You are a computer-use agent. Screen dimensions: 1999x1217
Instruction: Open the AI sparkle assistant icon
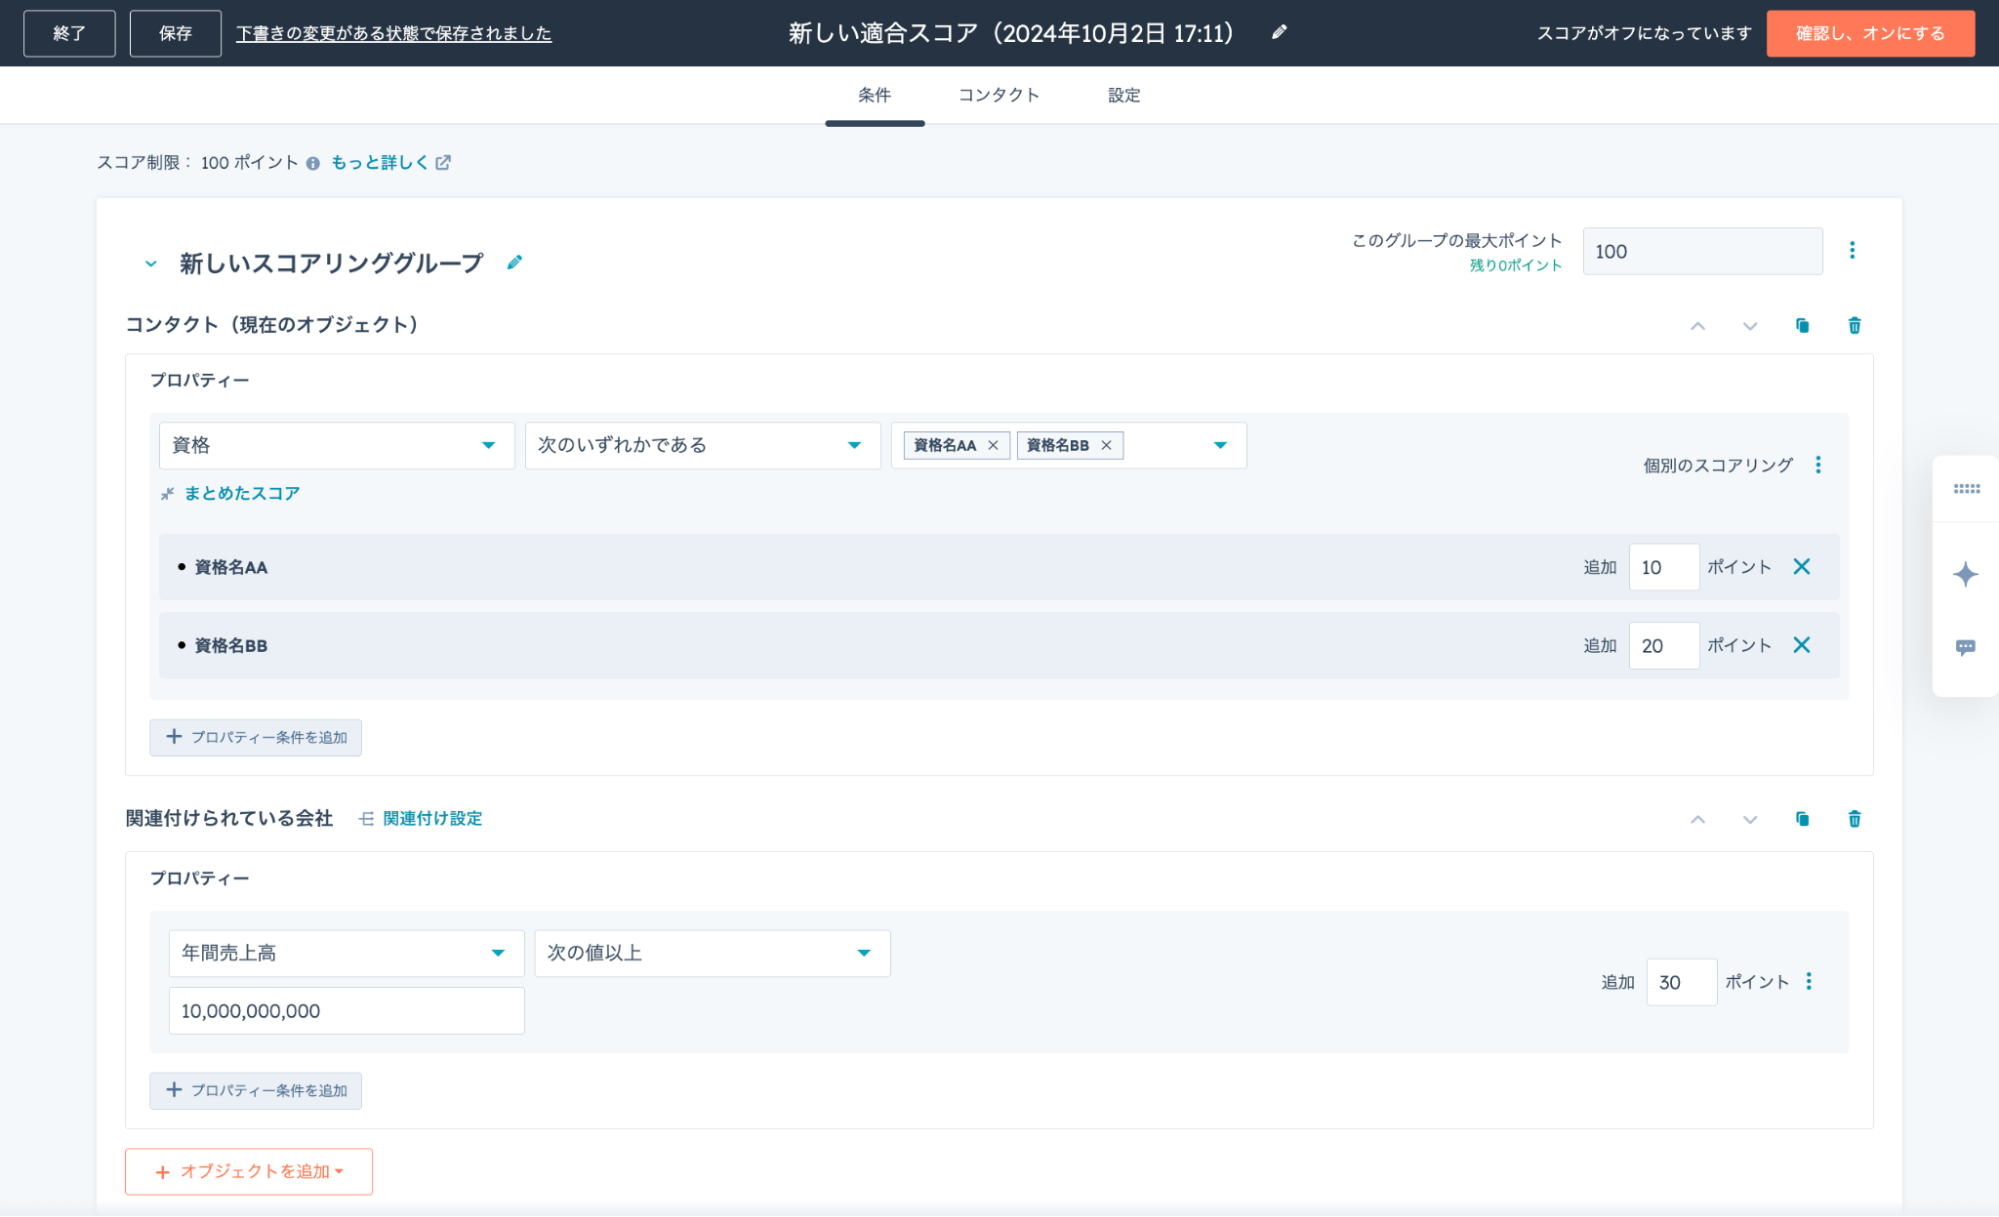coord(1965,574)
